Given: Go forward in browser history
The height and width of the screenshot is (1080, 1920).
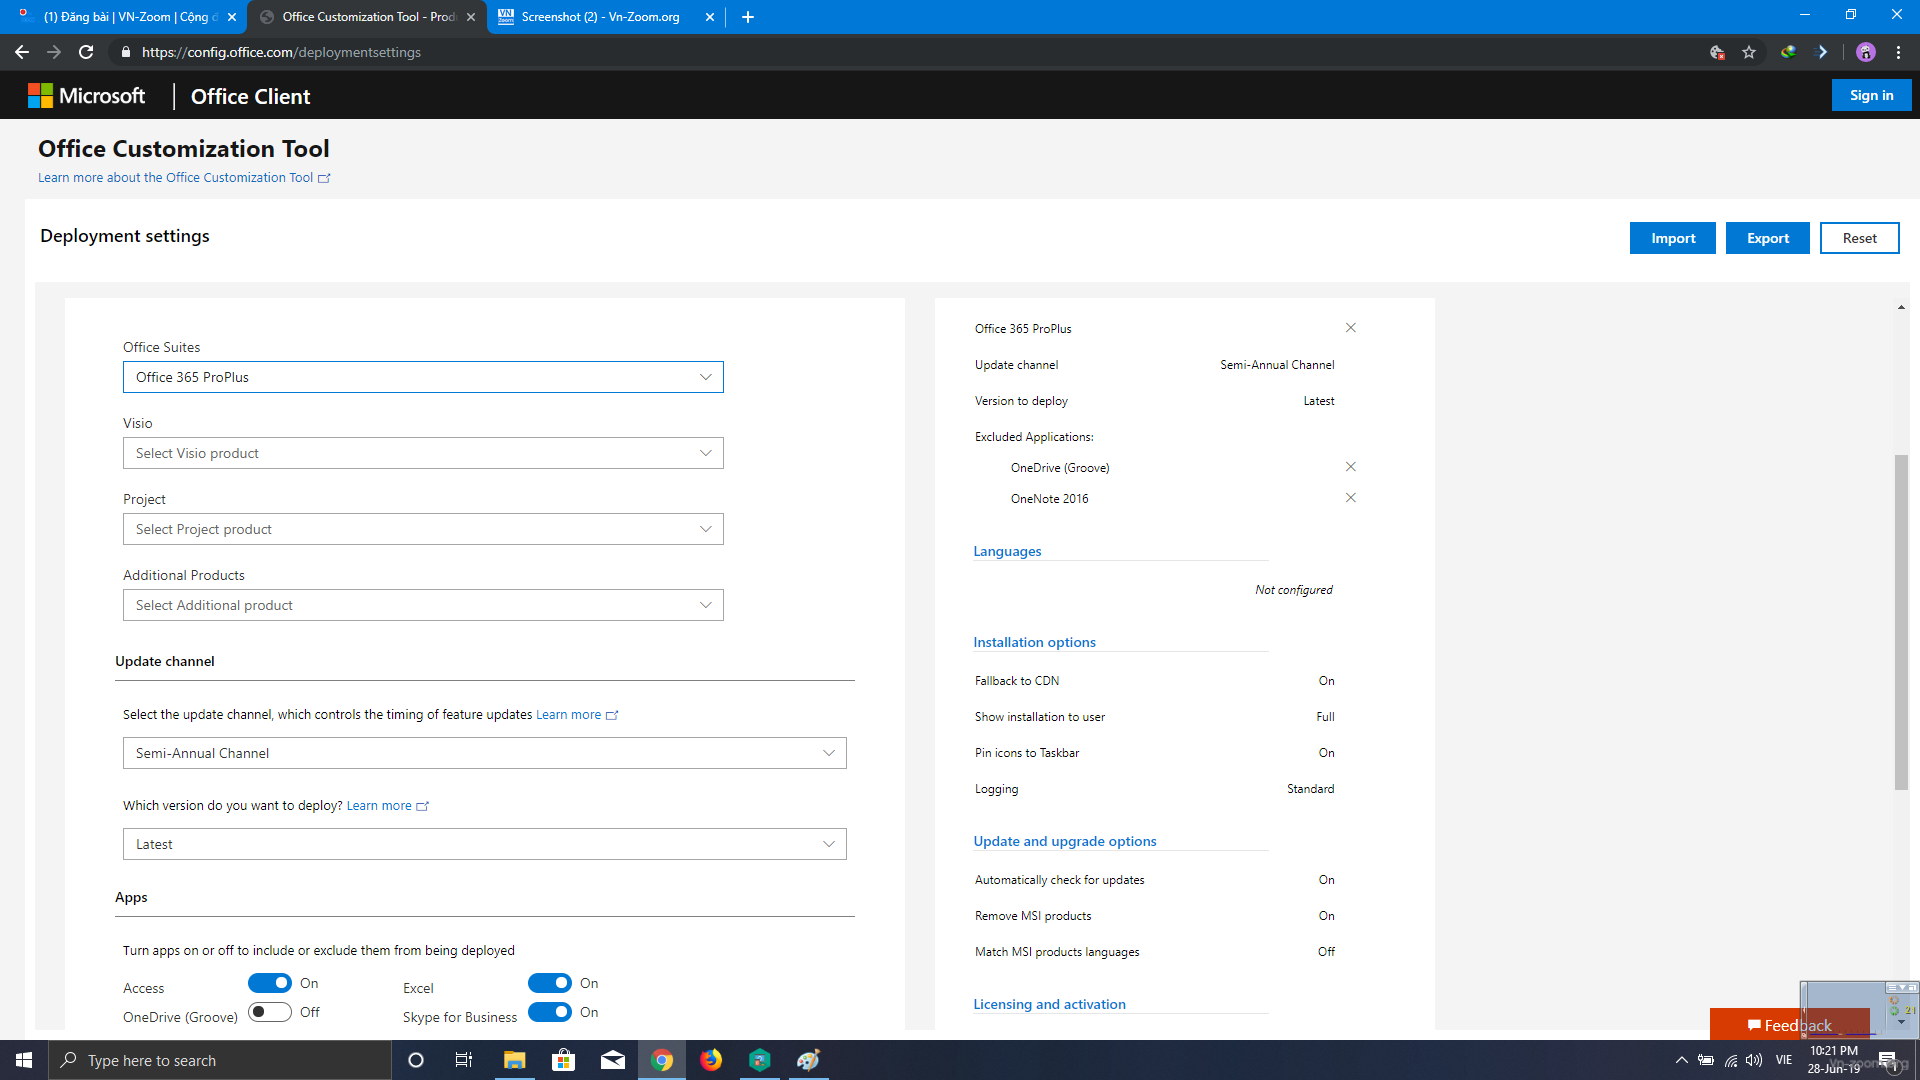Looking at the screenshot, I should (54, 52).
